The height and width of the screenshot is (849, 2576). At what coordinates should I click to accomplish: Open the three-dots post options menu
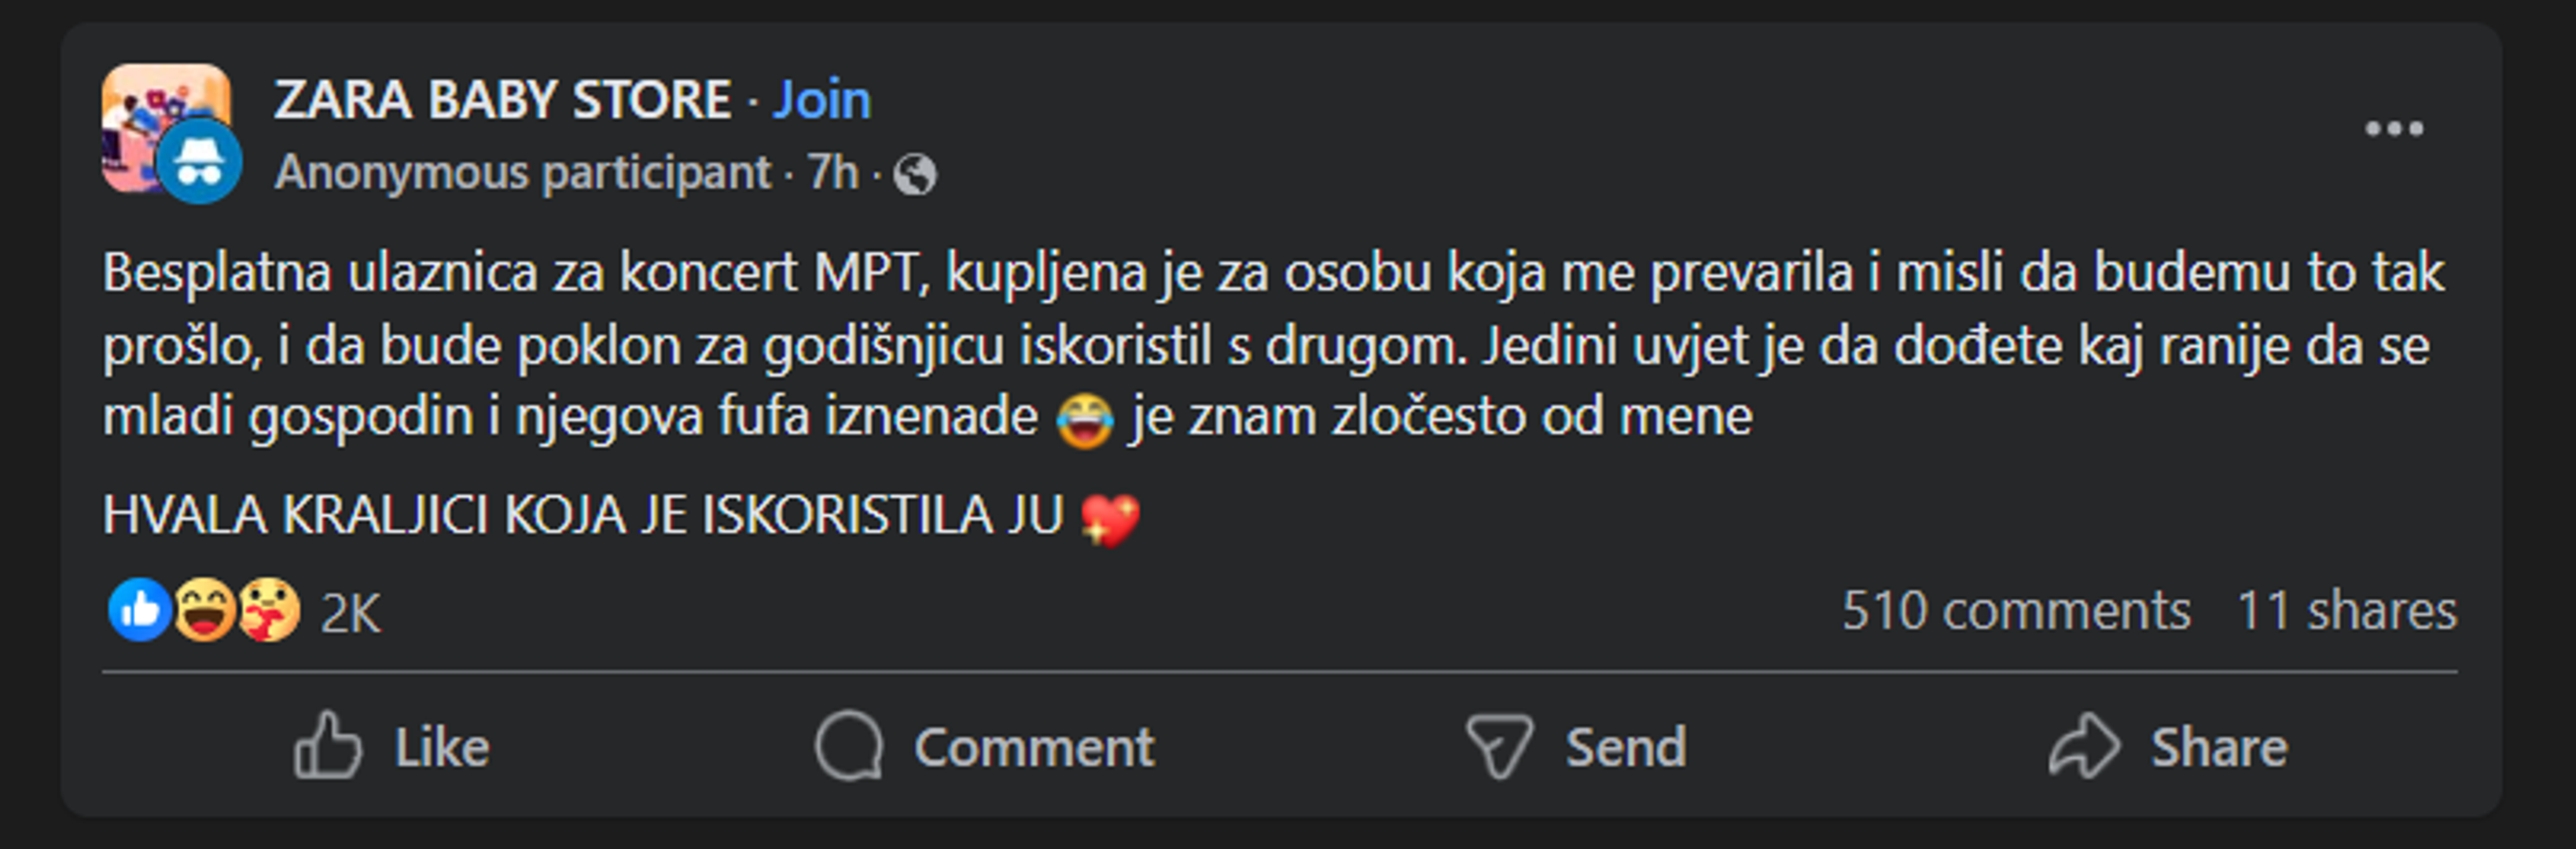2393,128
